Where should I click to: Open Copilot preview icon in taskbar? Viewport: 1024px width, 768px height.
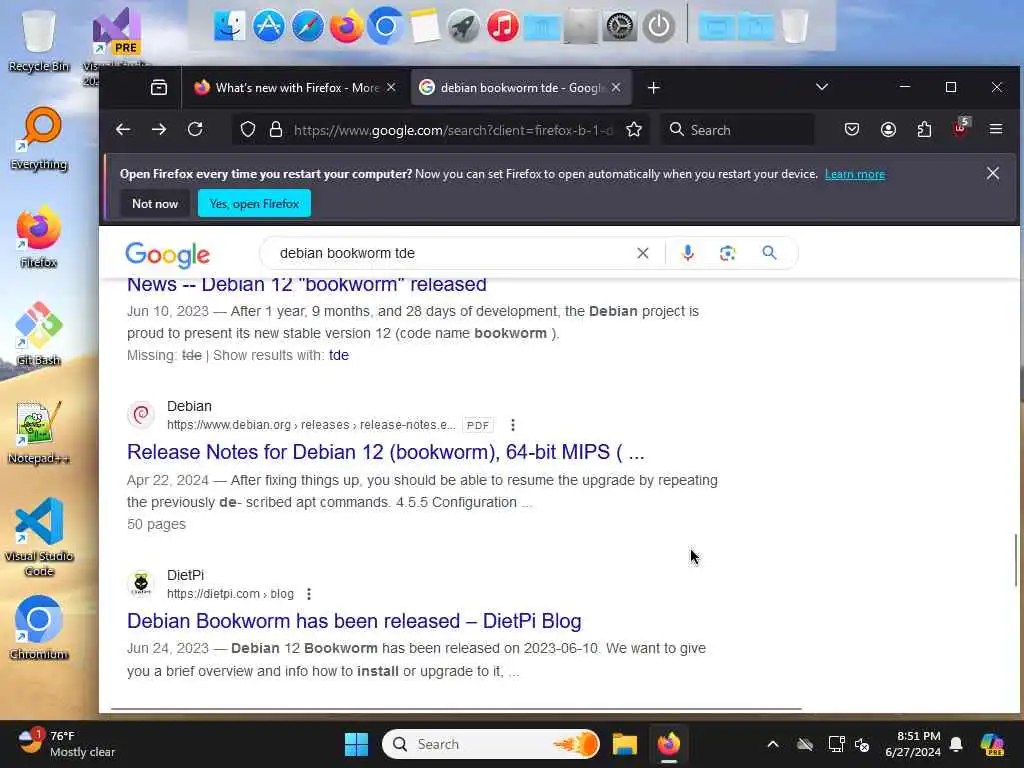pos(992,744)
